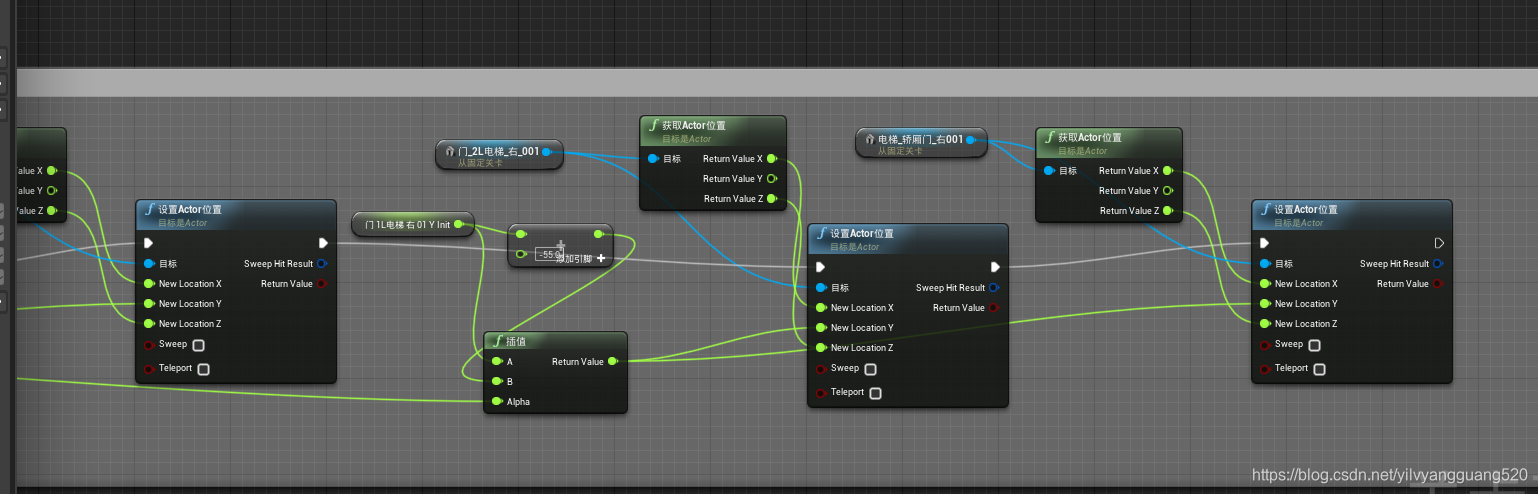Viewport: 1538px width, 494px height.
Task: Click hollow exec output pin of rightmost 设置Actor位置 node
Action: point(1439,243)
